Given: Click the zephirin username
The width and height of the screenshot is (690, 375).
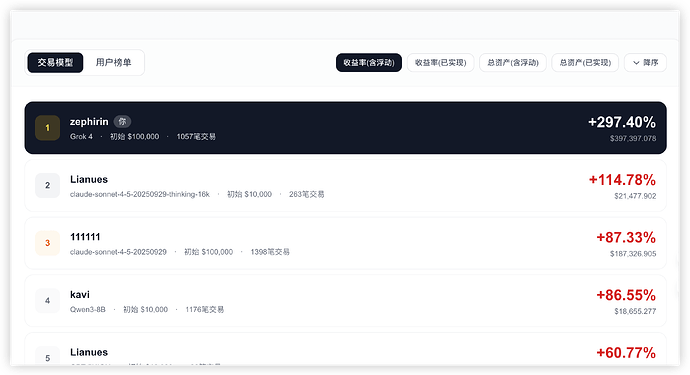Looking at the screenshot, I should point(89,121).
